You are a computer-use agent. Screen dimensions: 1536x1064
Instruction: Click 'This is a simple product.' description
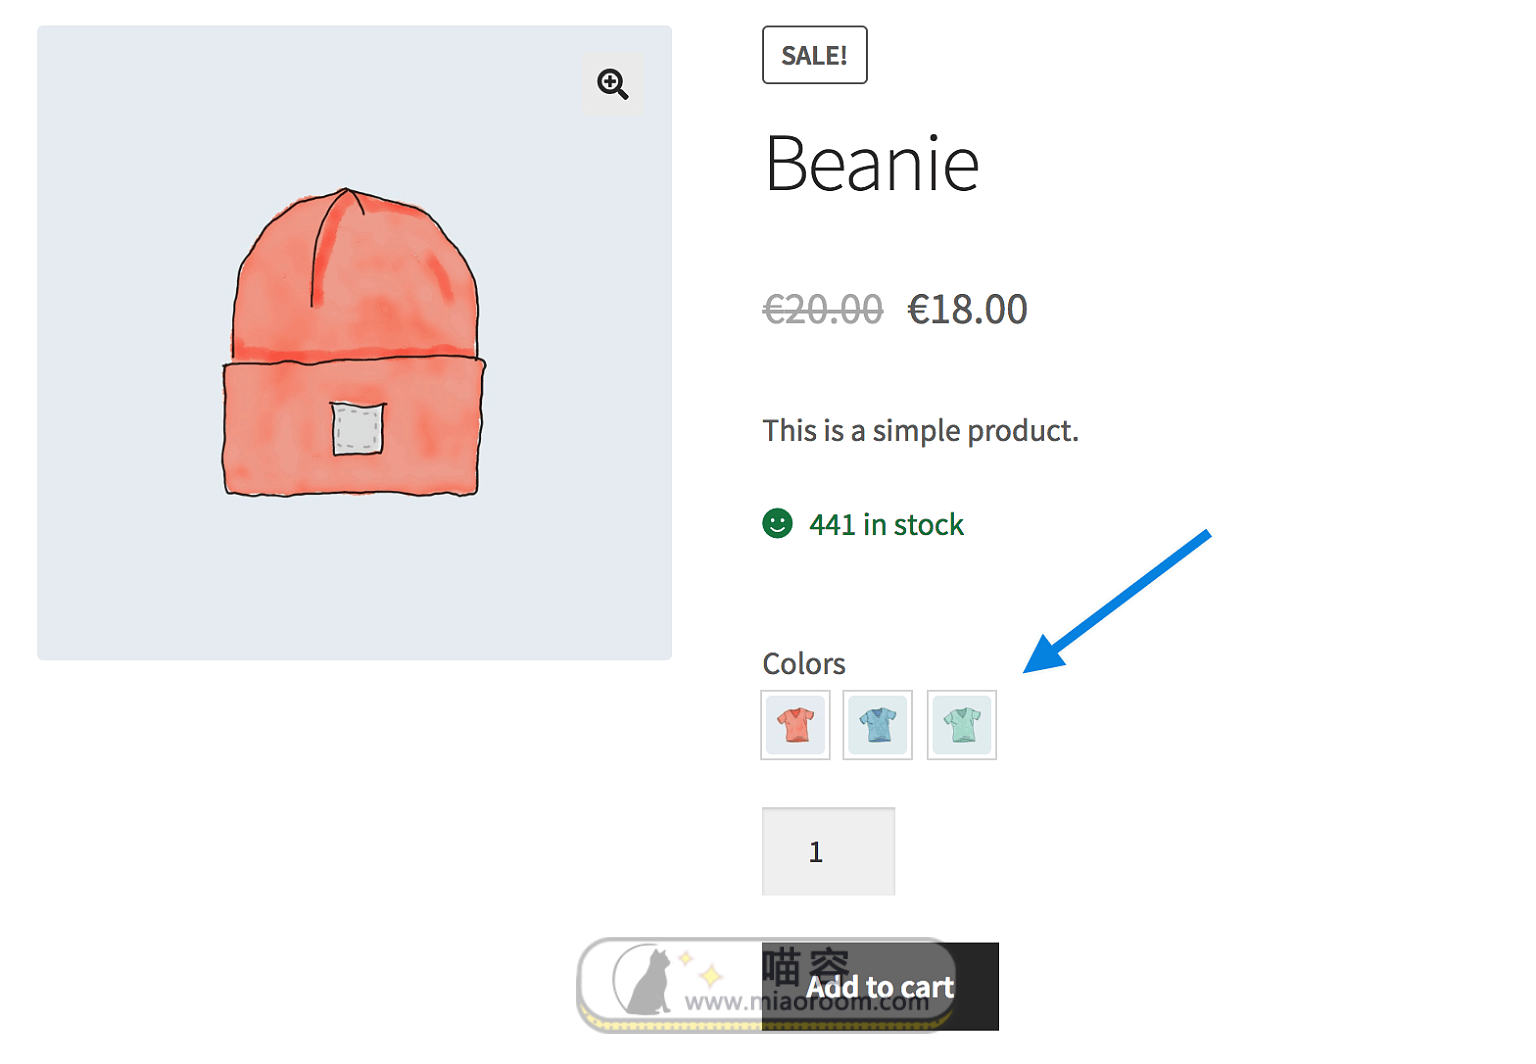921,431
